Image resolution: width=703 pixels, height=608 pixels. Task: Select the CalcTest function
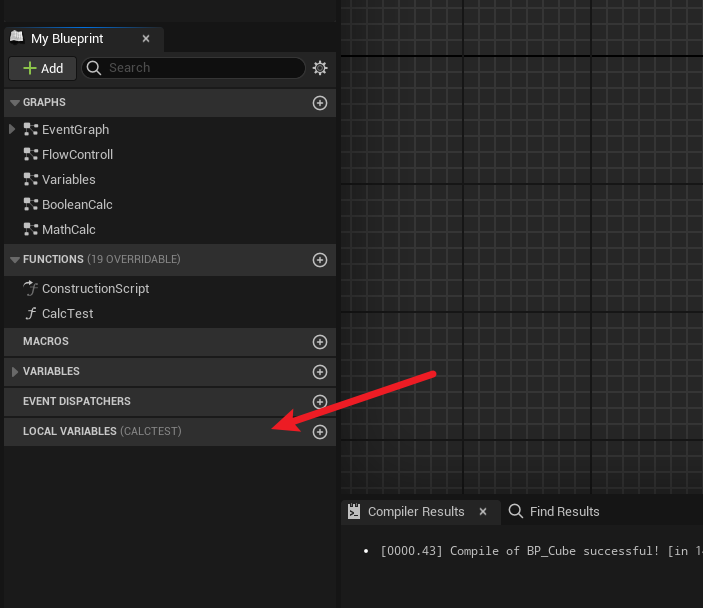coord(67,313)
